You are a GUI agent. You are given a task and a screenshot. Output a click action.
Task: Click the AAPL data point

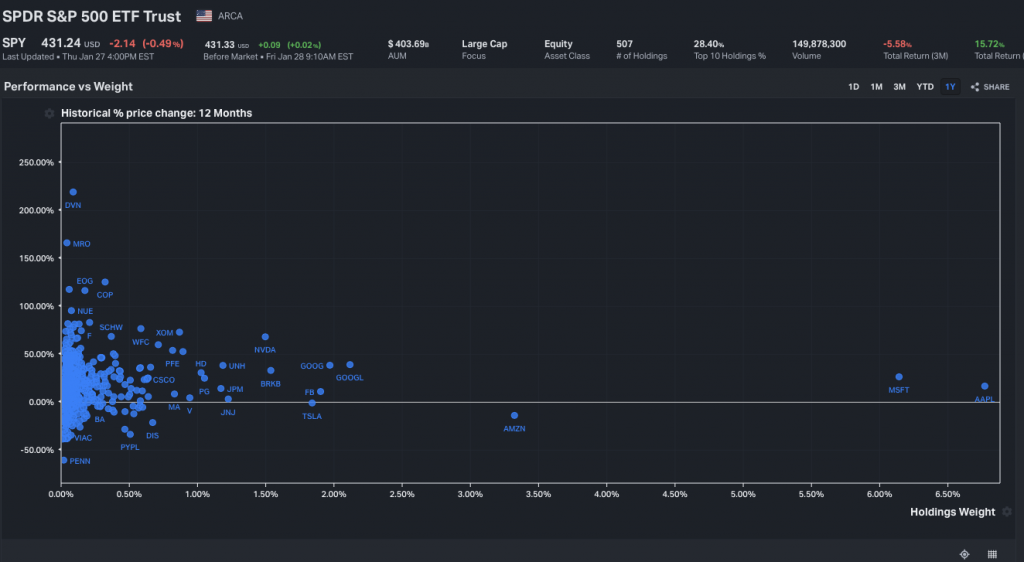click(985, 386)
